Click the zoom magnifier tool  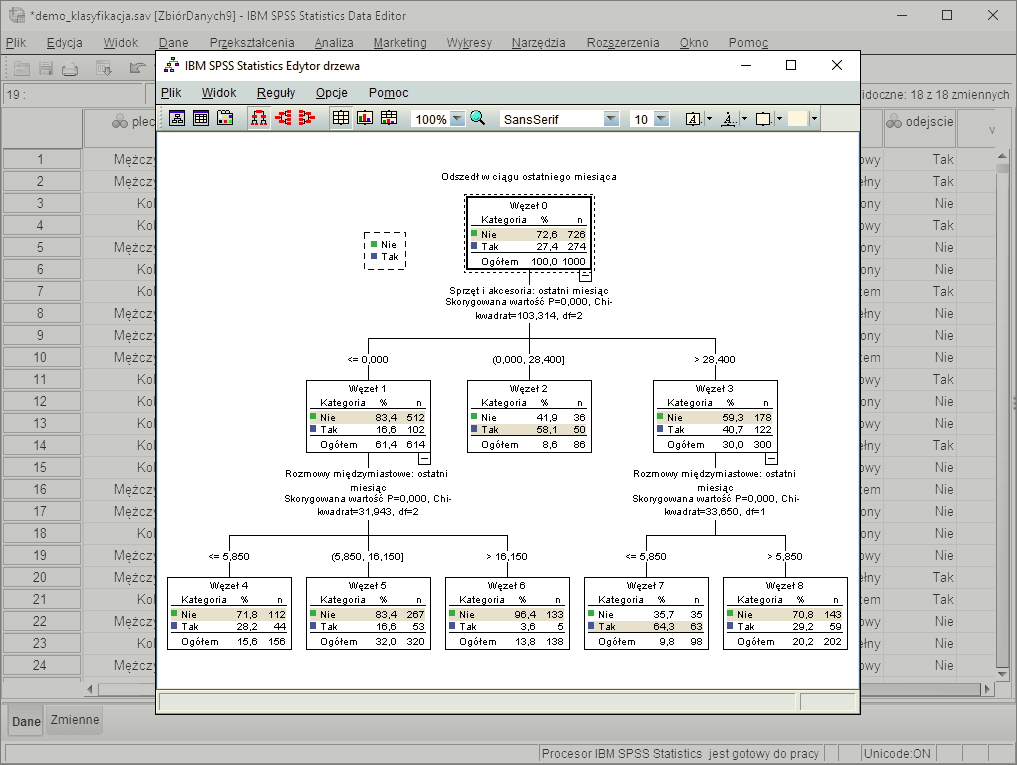(x=476, y=118)
